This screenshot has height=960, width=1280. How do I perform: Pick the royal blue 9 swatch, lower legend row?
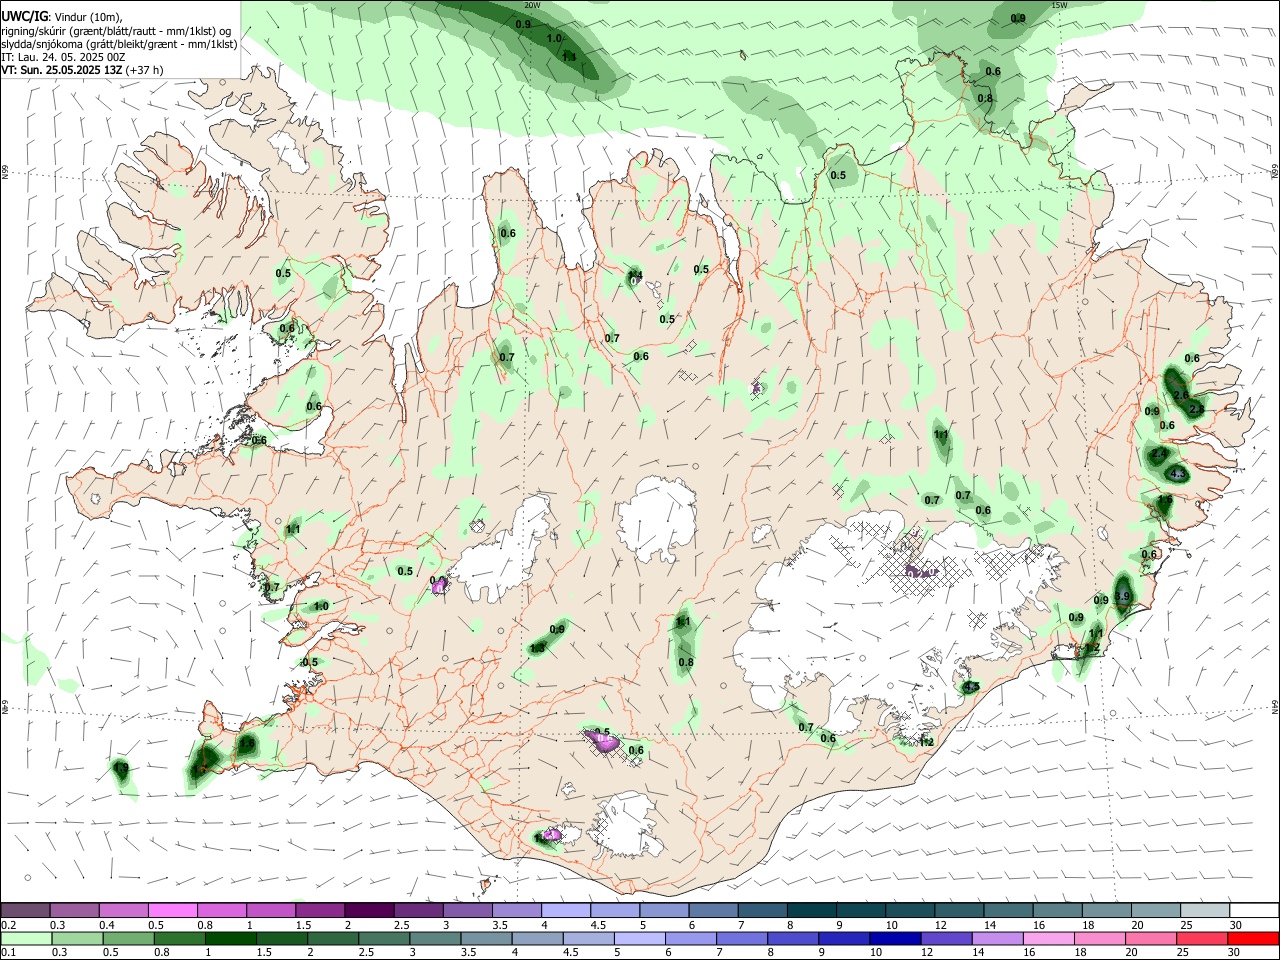click(x=845, y=939)
